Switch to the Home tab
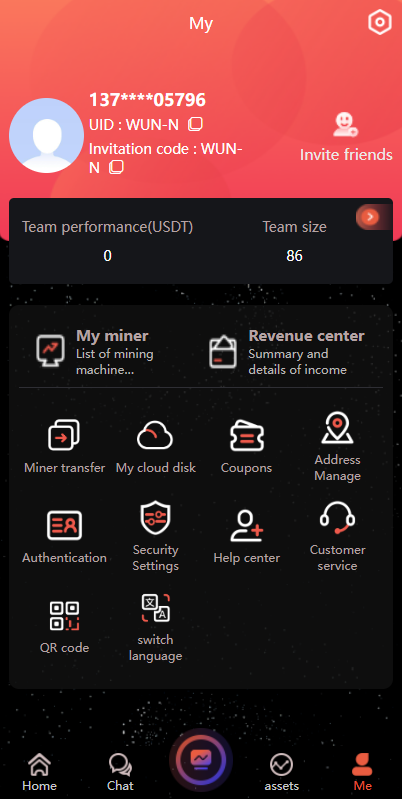This screenshot has height=799, width=402. click(x=40, y=771)
